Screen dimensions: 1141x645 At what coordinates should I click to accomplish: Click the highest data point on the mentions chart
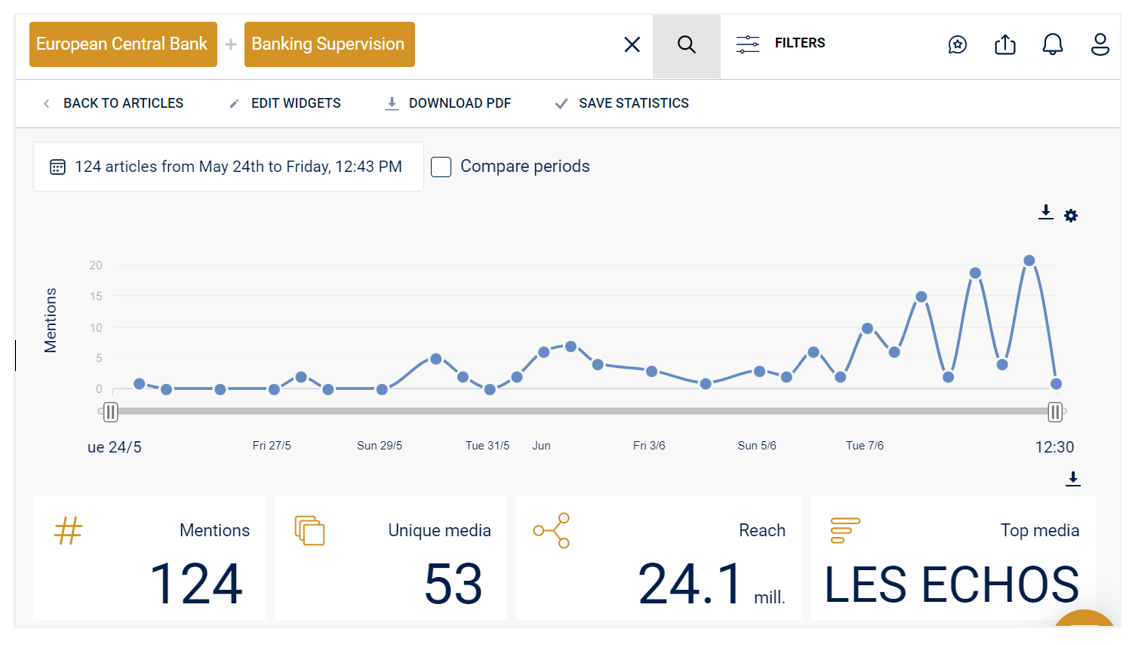point(1029,261)
